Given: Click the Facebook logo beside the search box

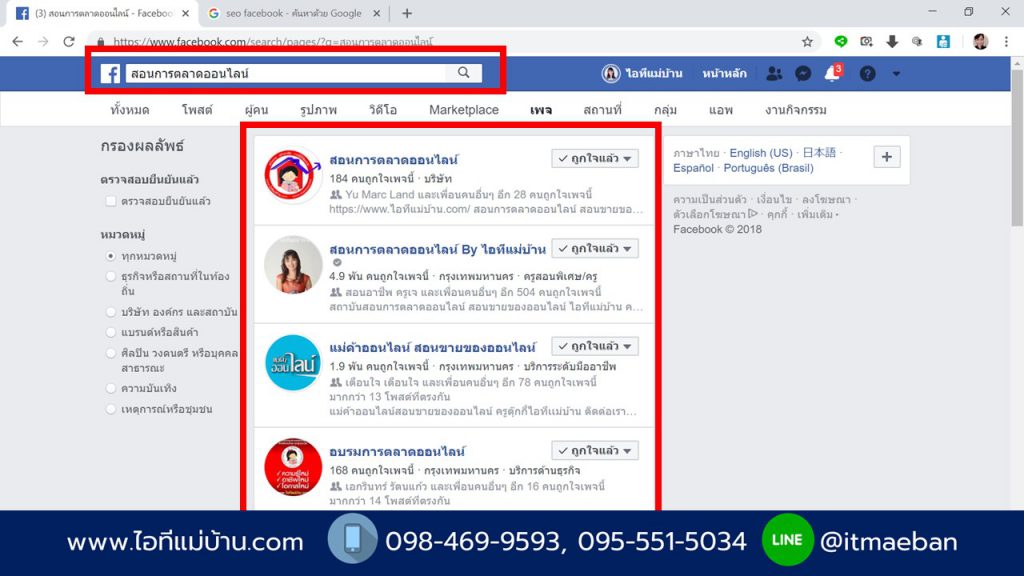Looking at the screenshot, I should pyautogui.click(x=110, y=72).
